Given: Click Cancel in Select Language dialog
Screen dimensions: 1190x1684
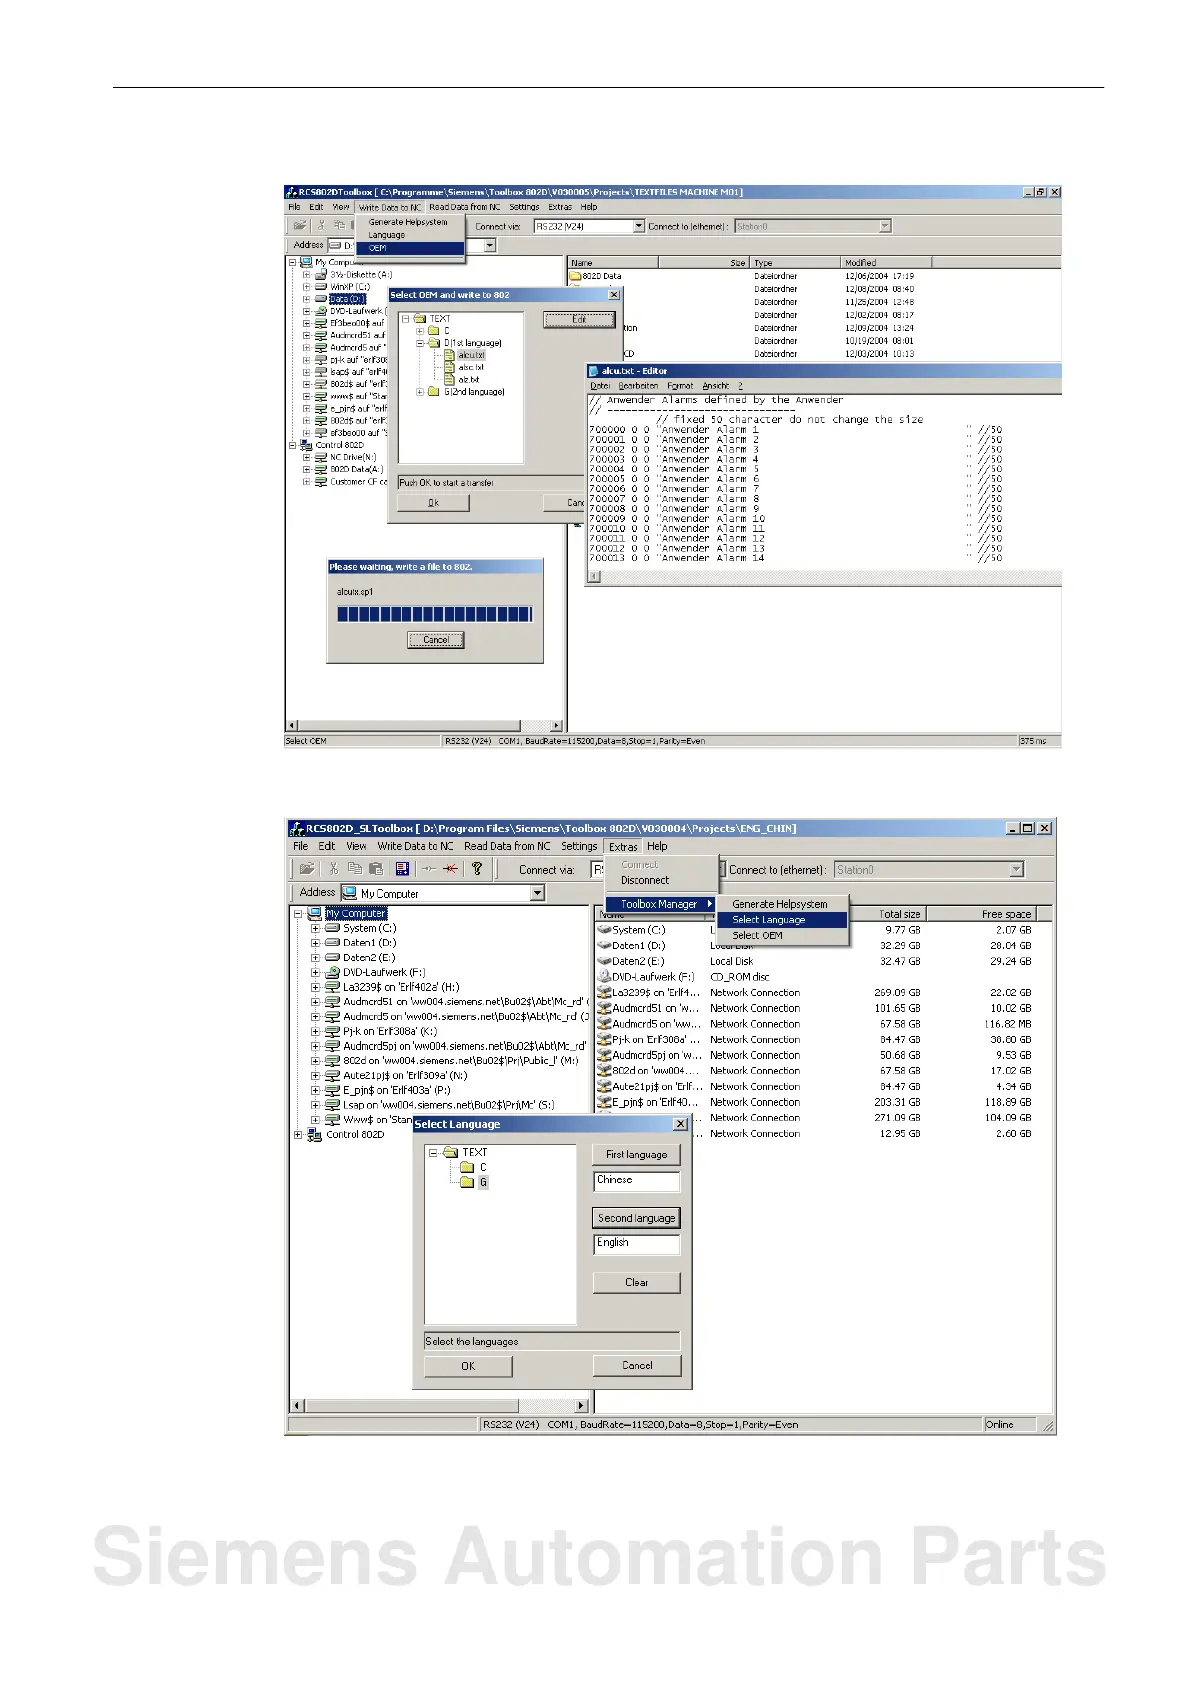Looking at the screenshot, I should (x=636, y=1365).
